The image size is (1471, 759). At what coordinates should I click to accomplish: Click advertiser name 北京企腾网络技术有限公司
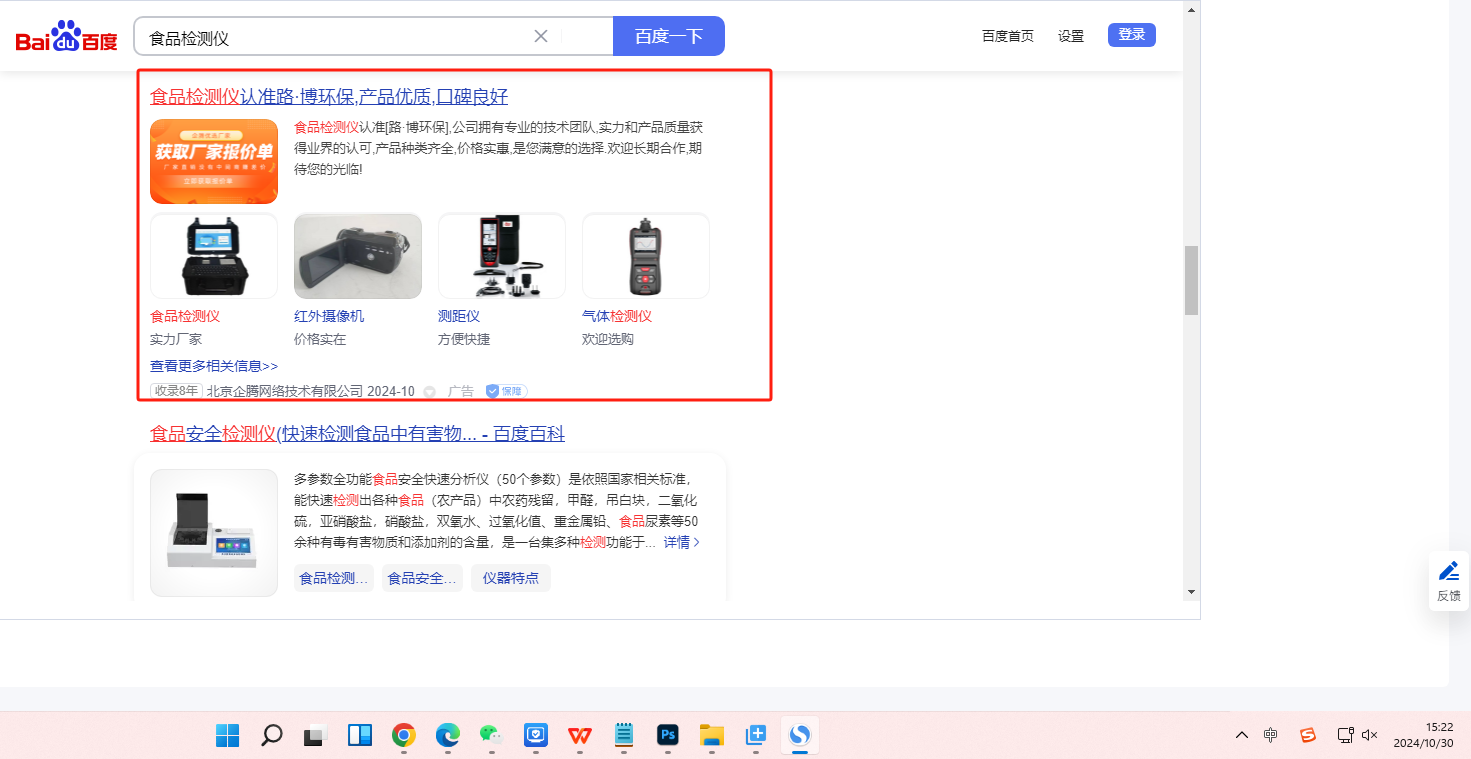point(285,391)
